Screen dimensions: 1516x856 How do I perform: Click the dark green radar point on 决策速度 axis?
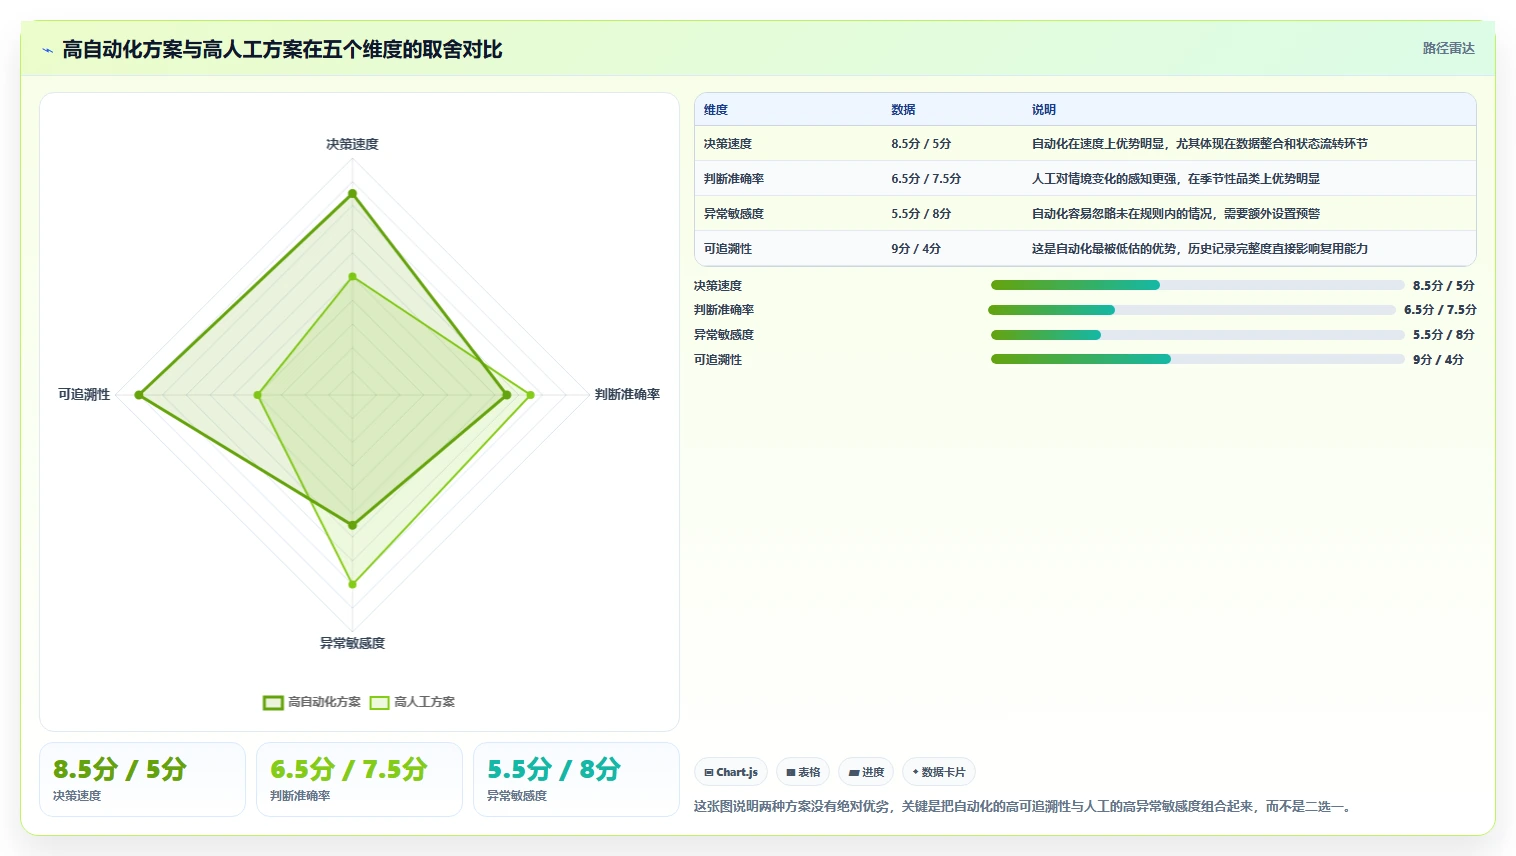352,193
